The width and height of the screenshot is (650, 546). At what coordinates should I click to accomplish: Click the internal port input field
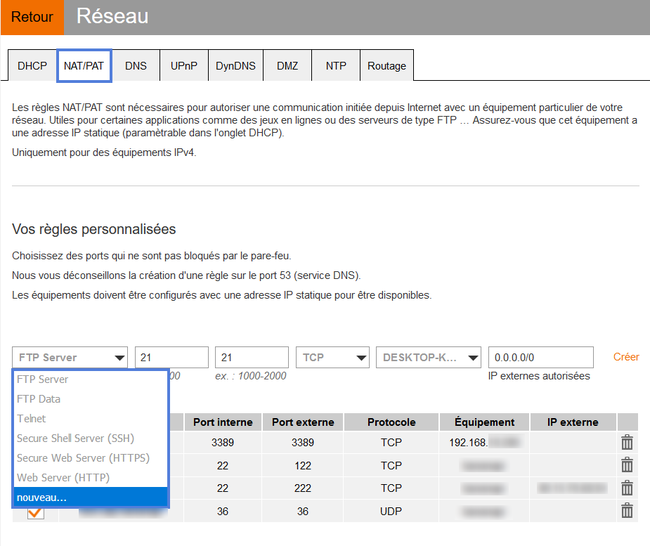point(171,358)
